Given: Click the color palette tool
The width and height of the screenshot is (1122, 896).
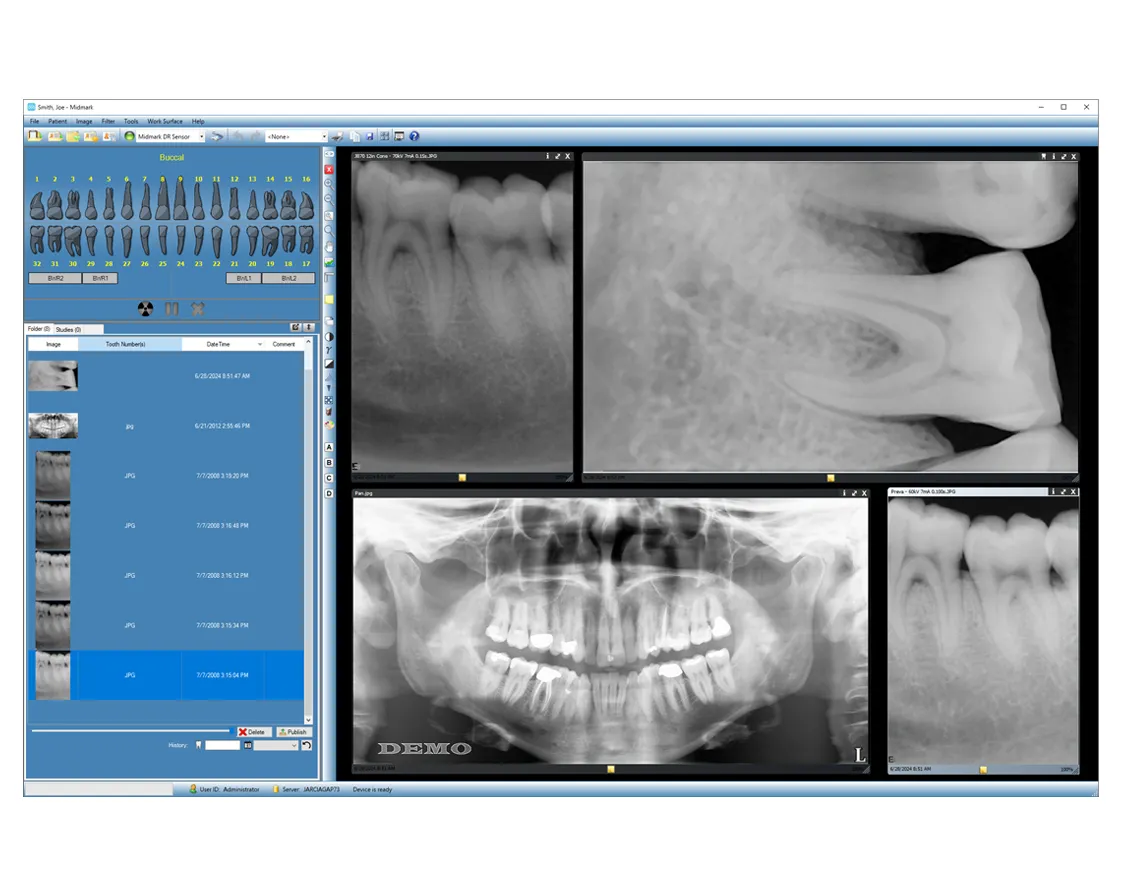Looking at the screenshot, I should tap(329, 425).
